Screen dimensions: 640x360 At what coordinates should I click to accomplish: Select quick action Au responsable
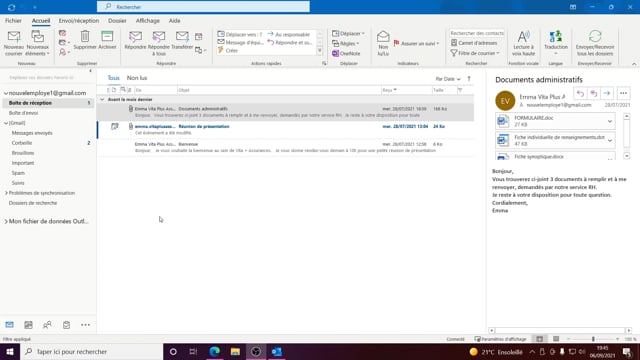pyautogui.click(x=289, y=34)
